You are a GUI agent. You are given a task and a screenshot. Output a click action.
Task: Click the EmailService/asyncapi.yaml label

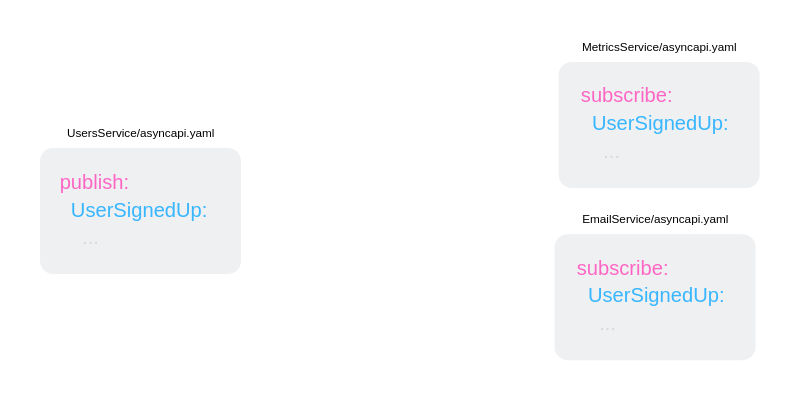[655, 219]
